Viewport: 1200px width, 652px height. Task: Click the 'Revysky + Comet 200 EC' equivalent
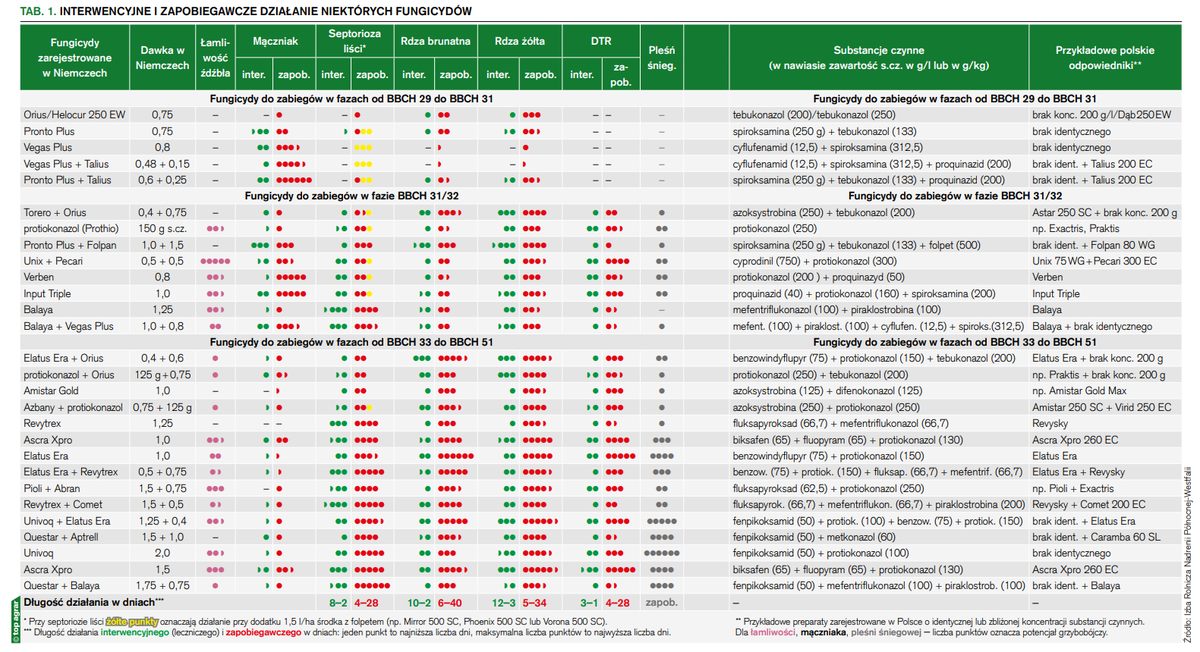[x=1089, y=504]
